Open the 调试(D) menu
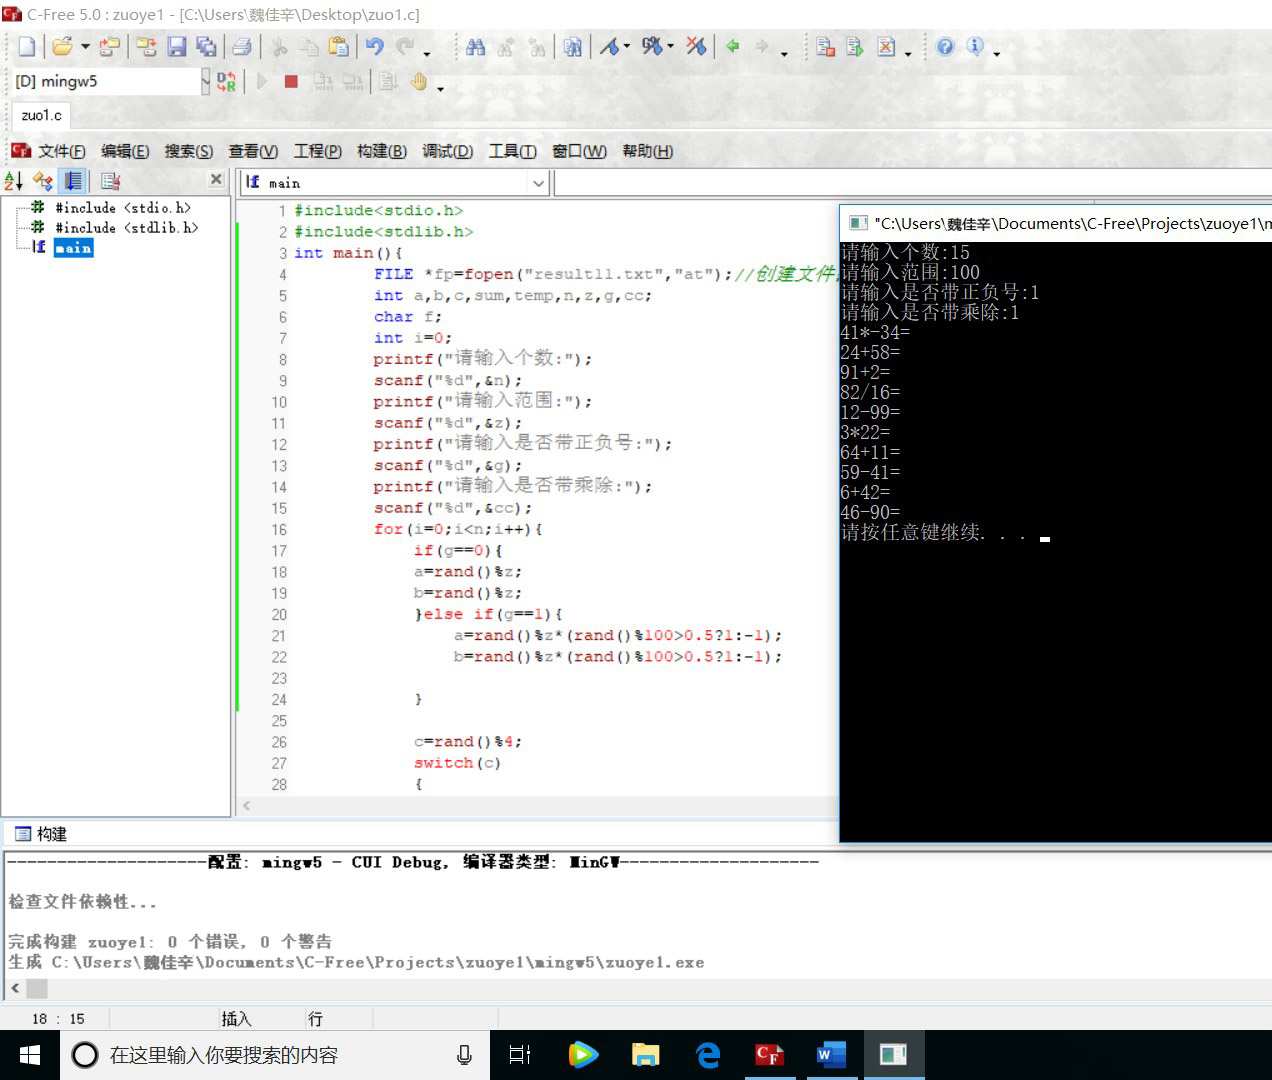1272x1080 pixels. point(447,151)
